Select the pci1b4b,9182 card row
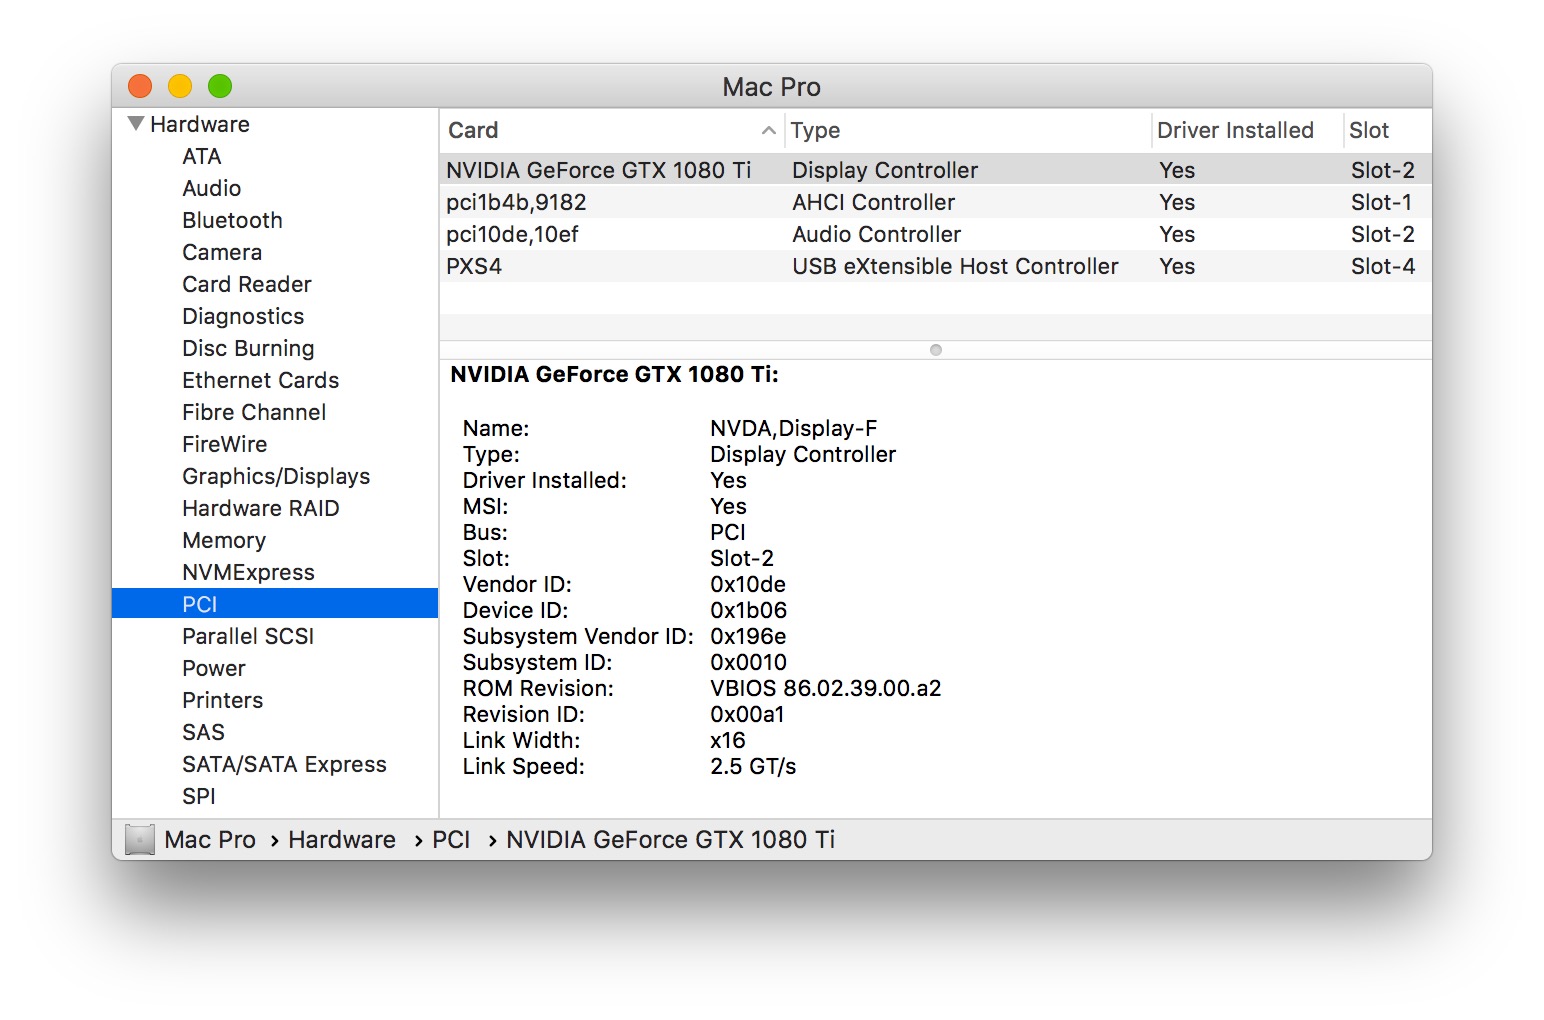1544x1020 pixels. (x=935, y=202)
